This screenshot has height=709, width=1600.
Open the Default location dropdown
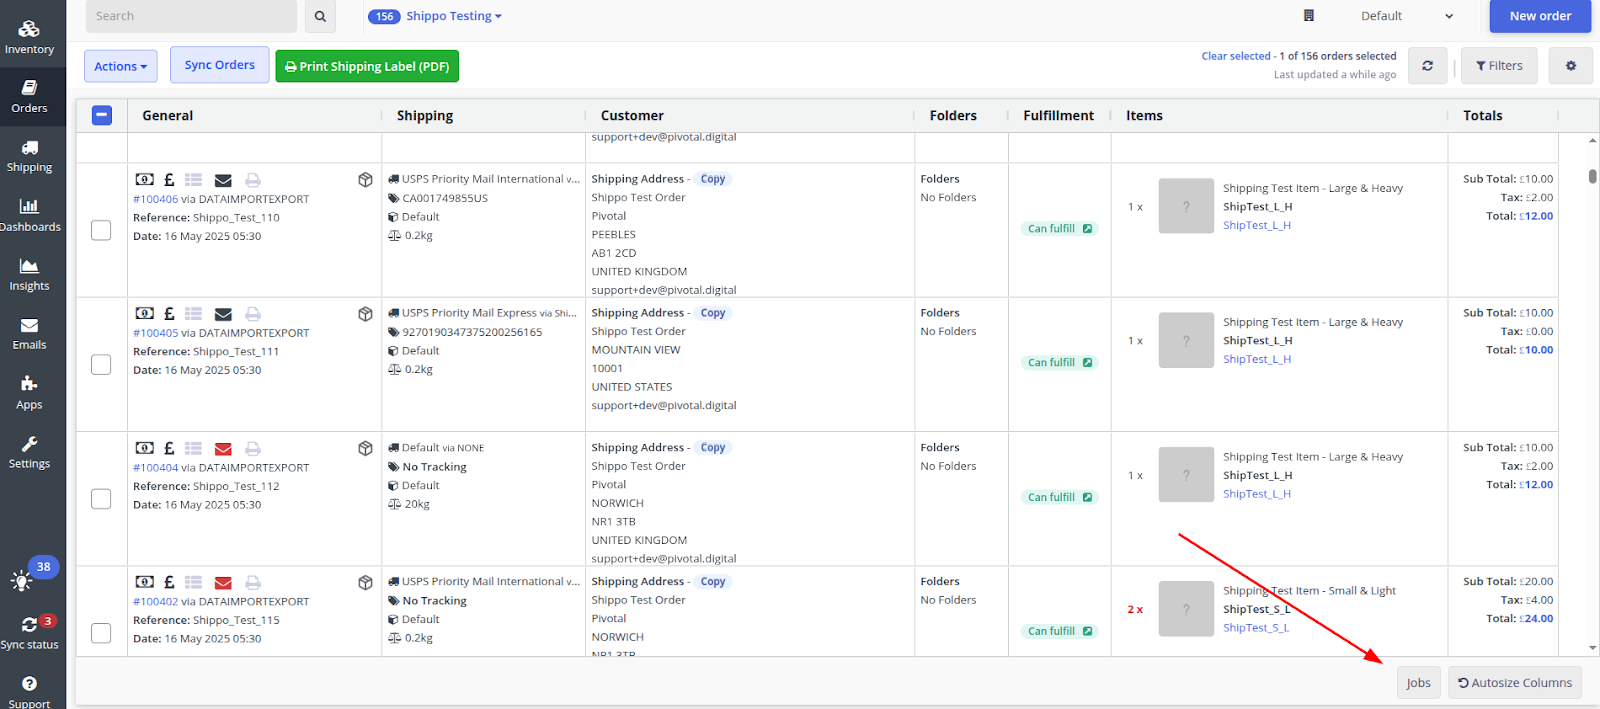(x=1407, y=16)
